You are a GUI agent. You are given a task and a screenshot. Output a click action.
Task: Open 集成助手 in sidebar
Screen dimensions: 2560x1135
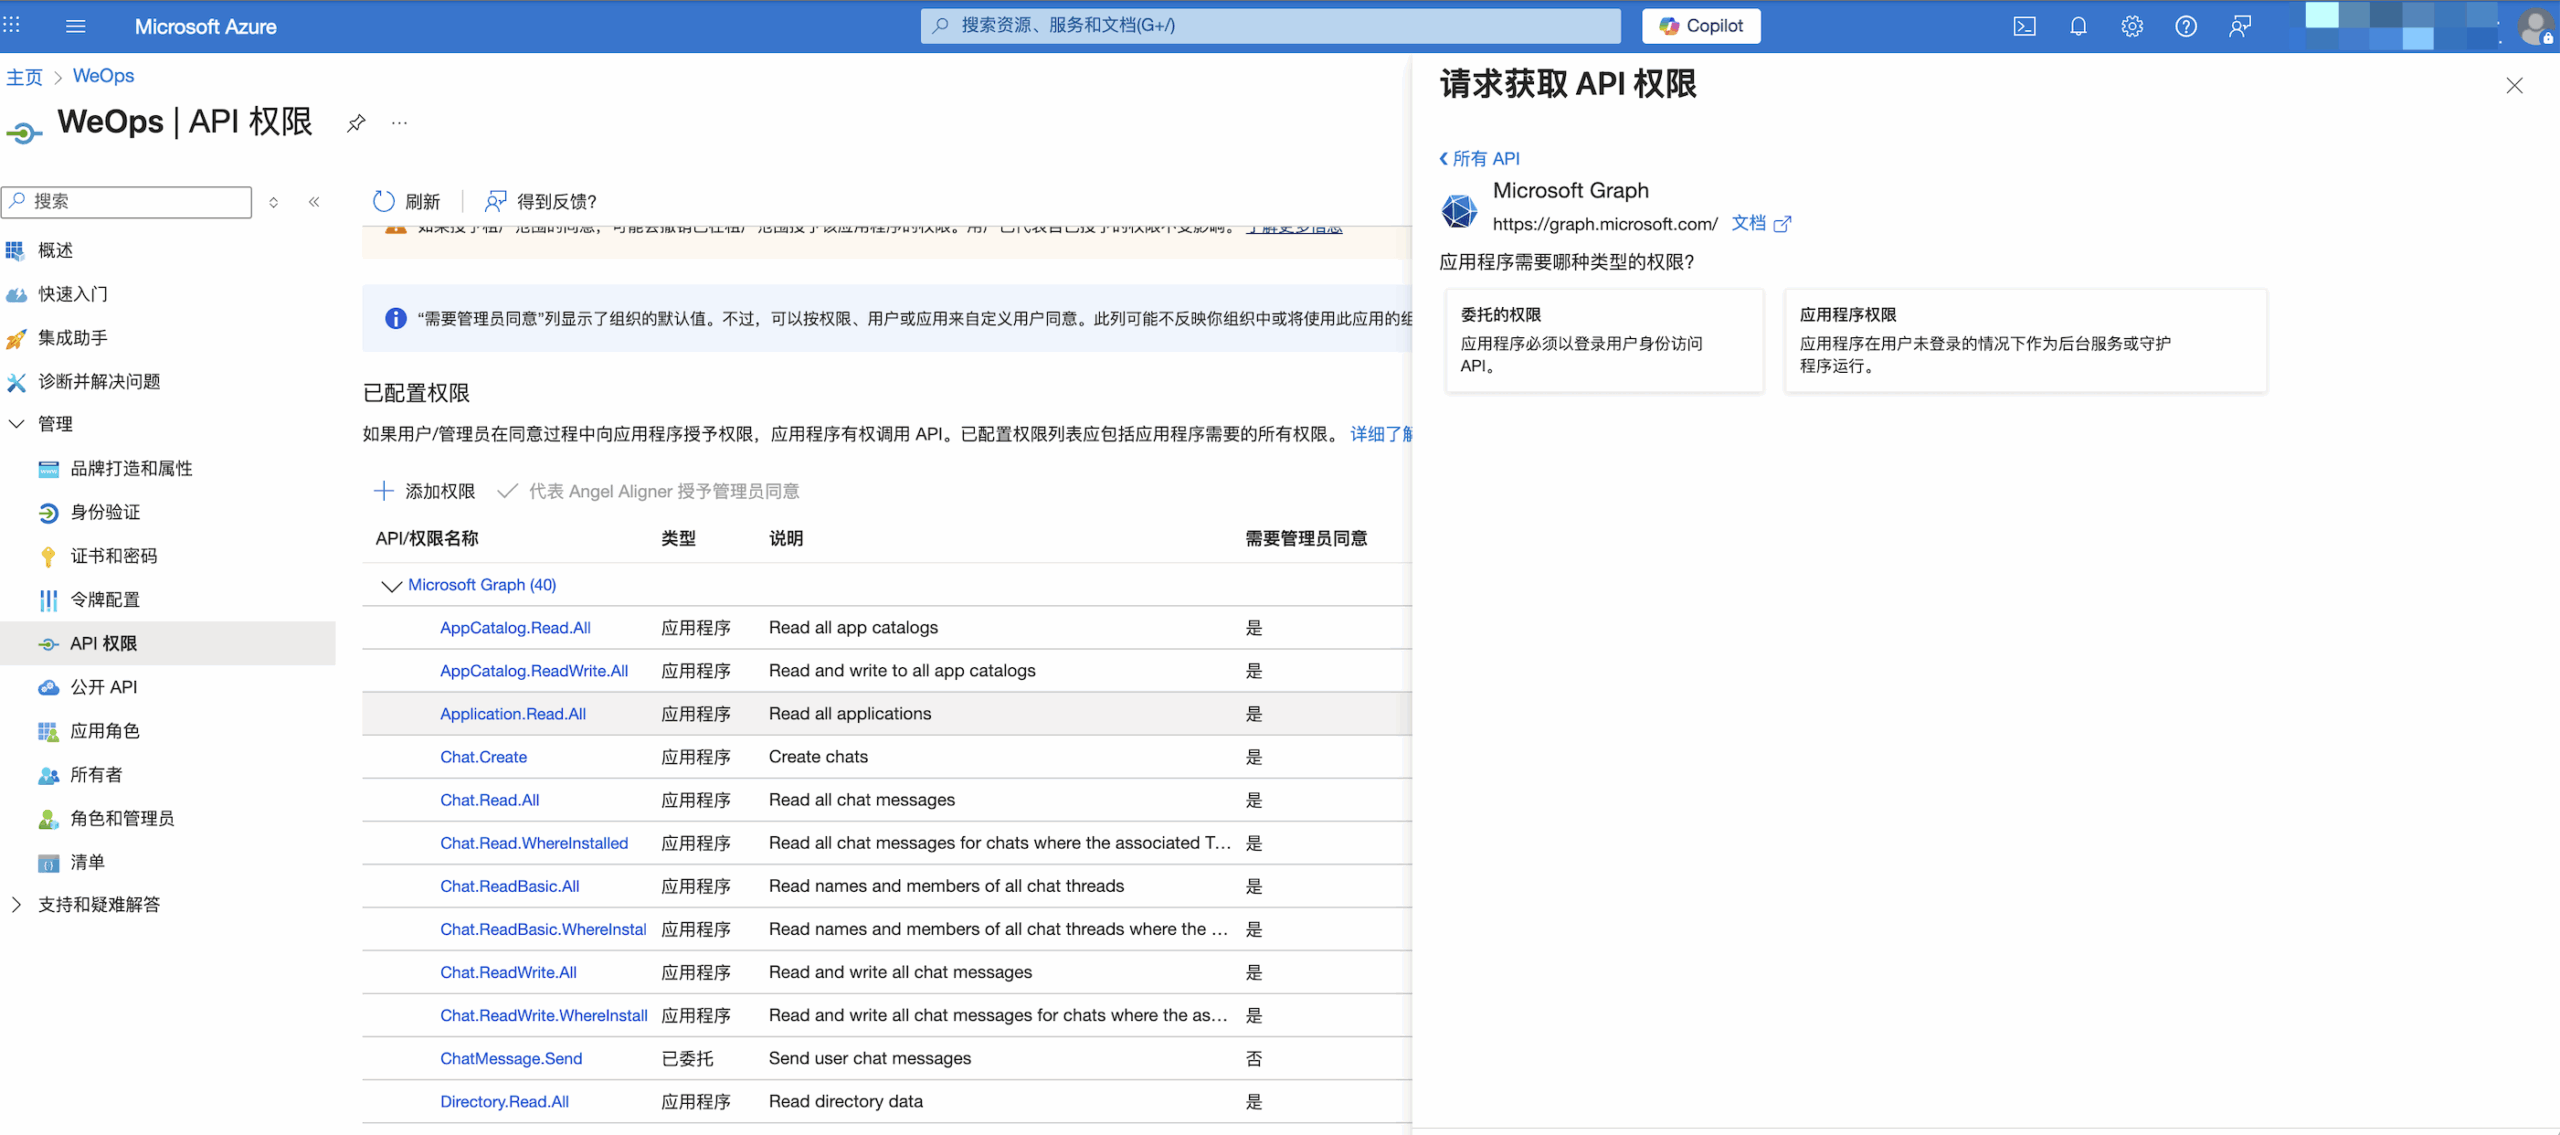coord(72,338)
